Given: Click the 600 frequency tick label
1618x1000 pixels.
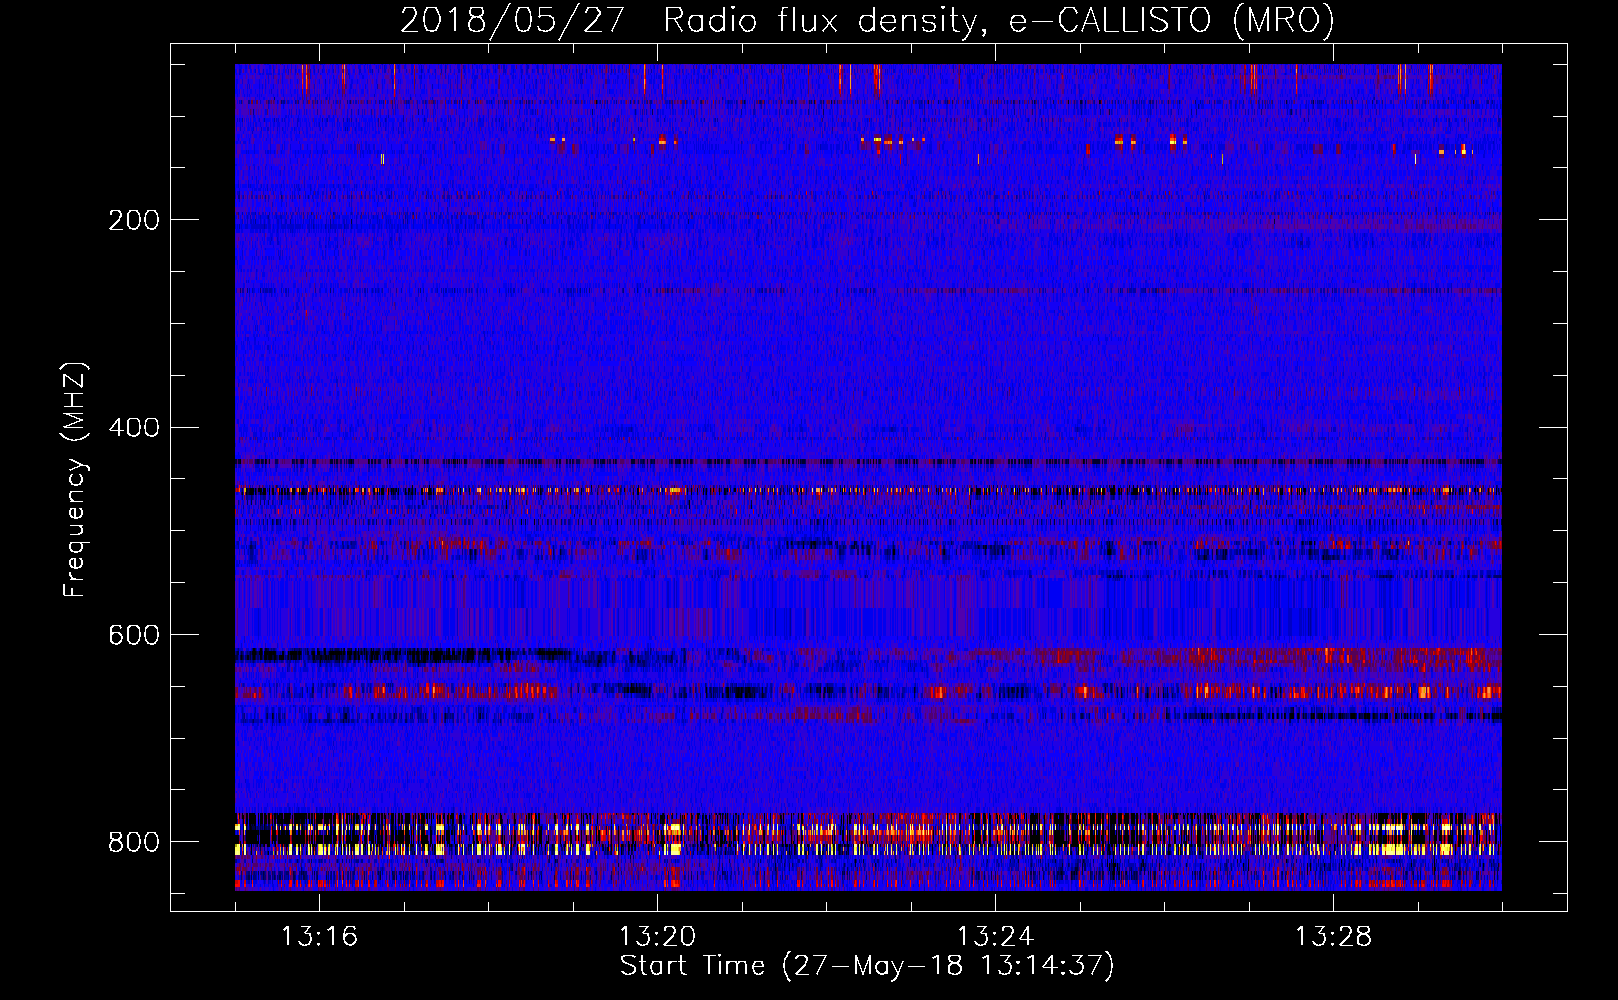Looking at the screenshot, I should pos(133,635).
